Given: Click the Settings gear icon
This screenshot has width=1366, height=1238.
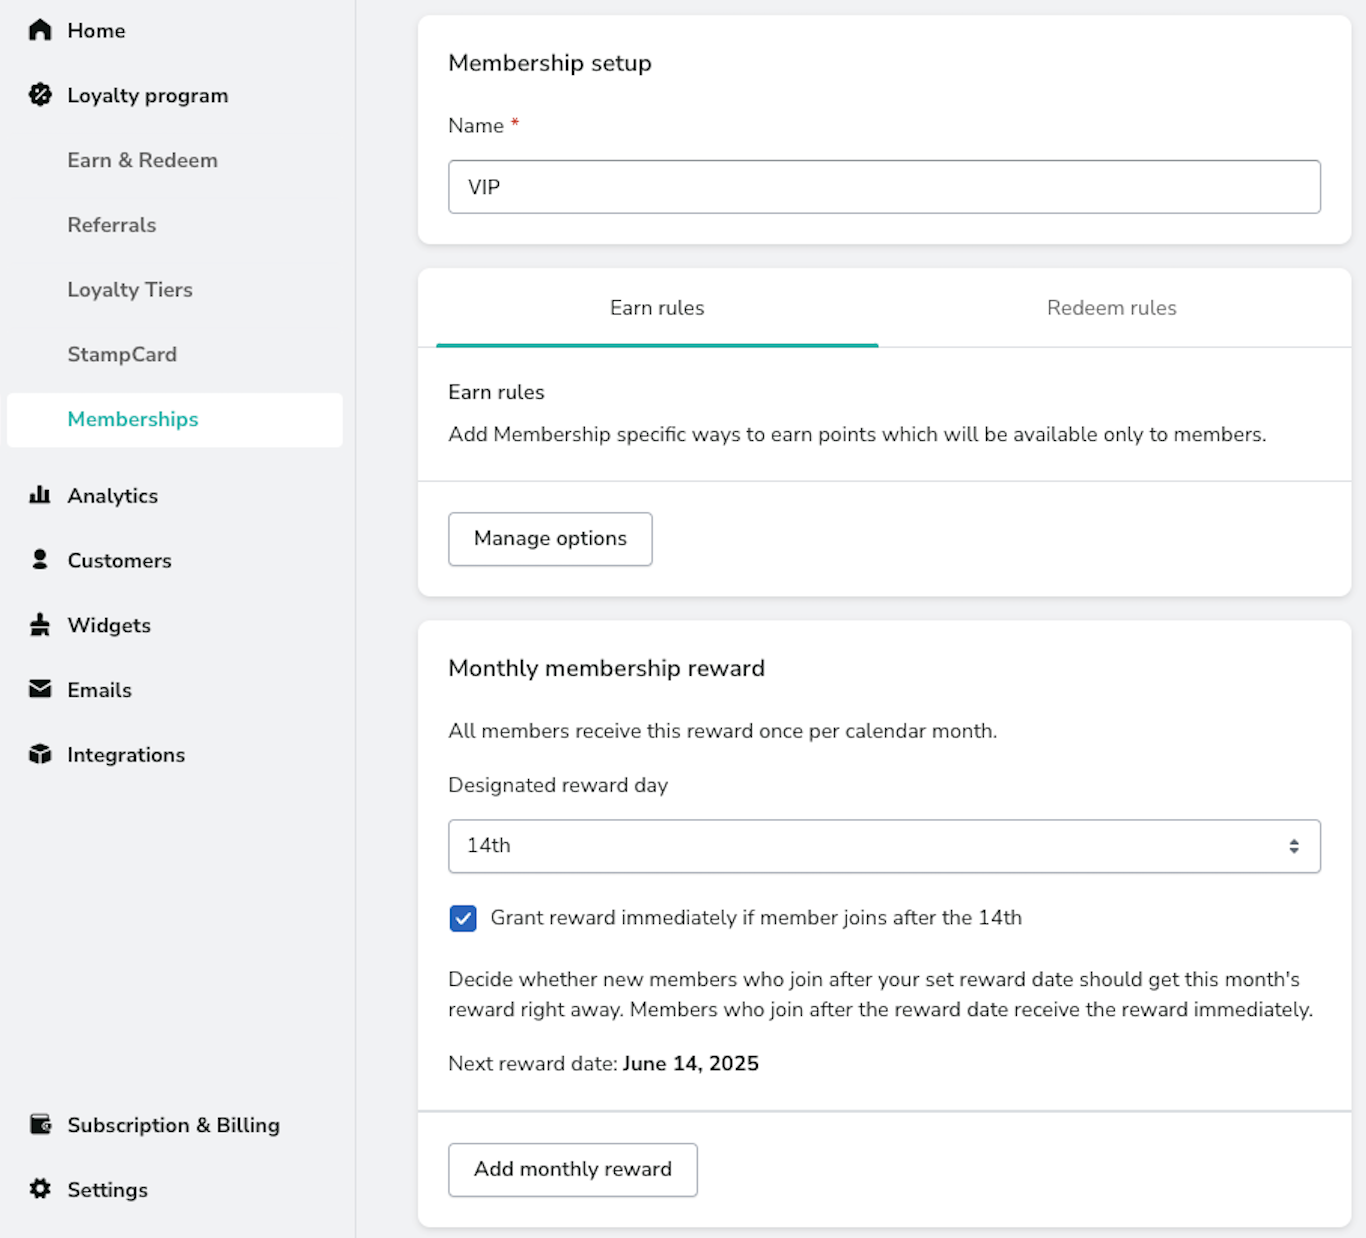Looking at the screenshot, I should point(40,1189).
